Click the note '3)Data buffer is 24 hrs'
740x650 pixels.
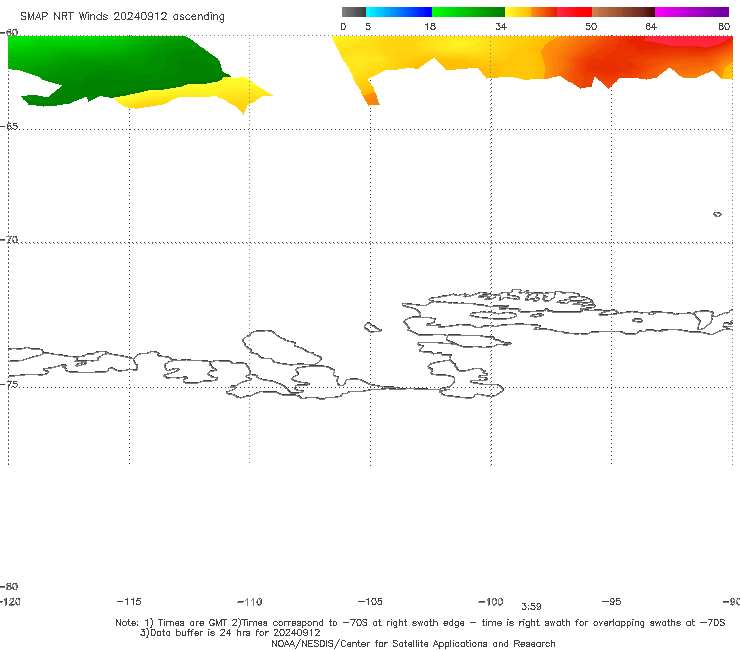[230, 633]
